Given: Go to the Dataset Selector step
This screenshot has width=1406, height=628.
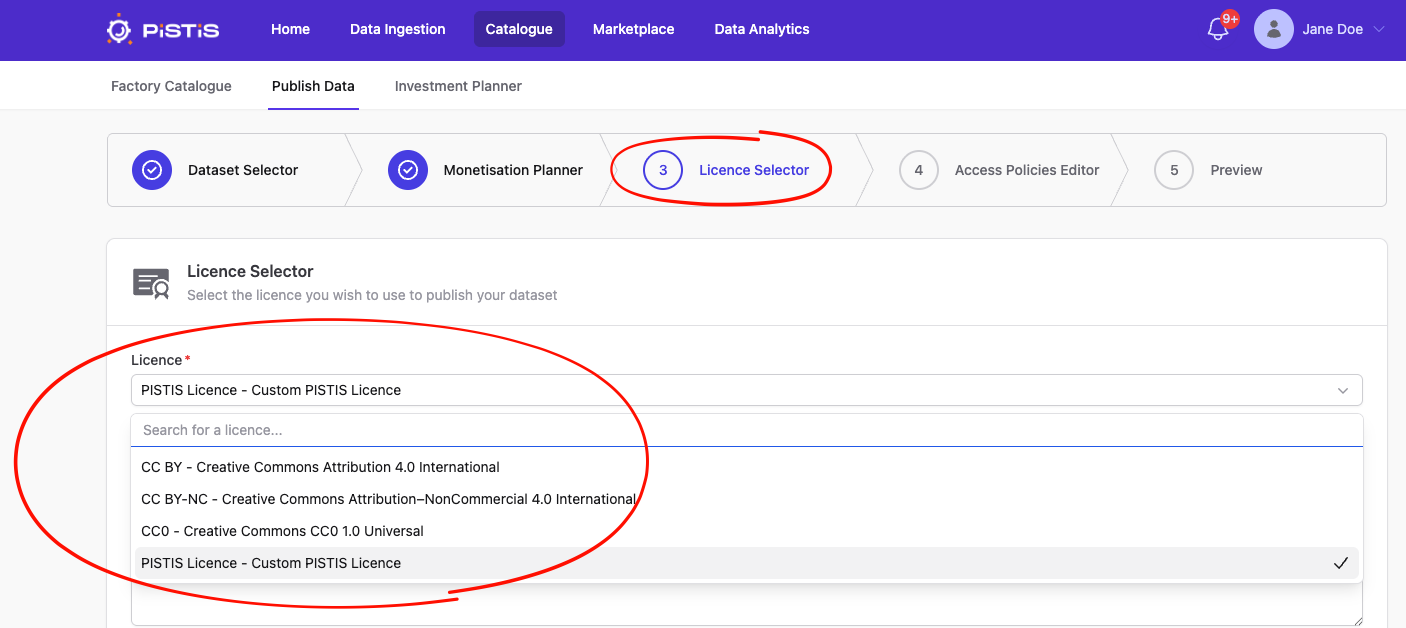Looking at the screenshot, I should pyautogui.click(x=243, y=170).
